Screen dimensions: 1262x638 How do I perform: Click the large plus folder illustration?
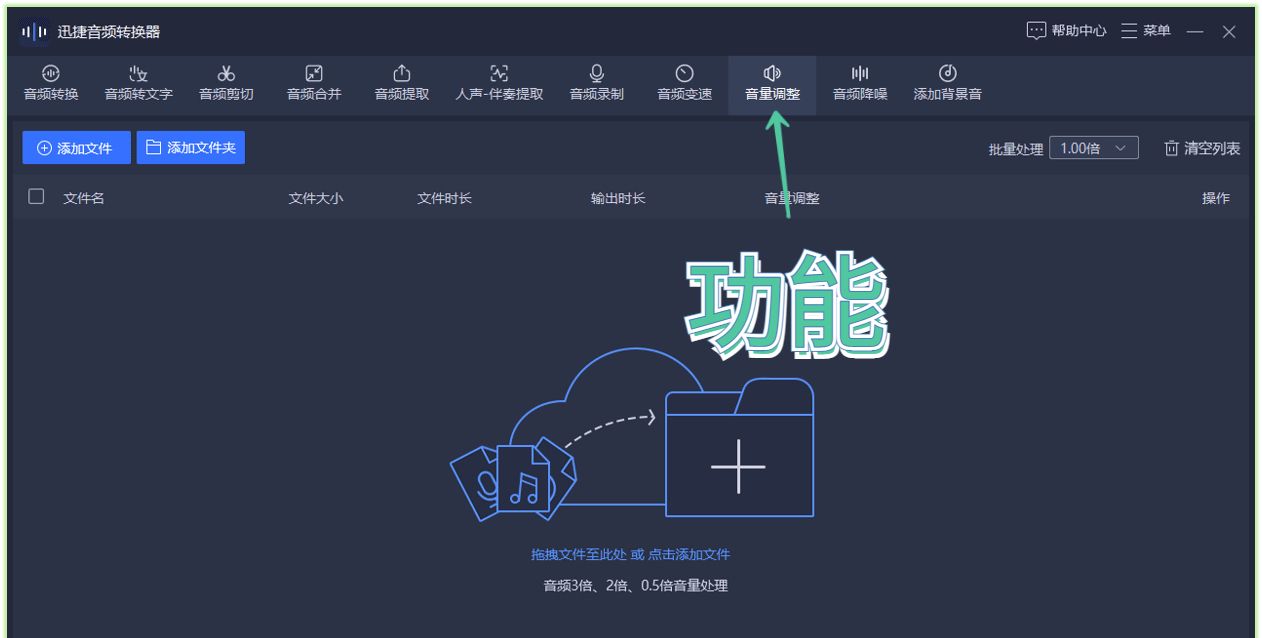click(739, 448)
